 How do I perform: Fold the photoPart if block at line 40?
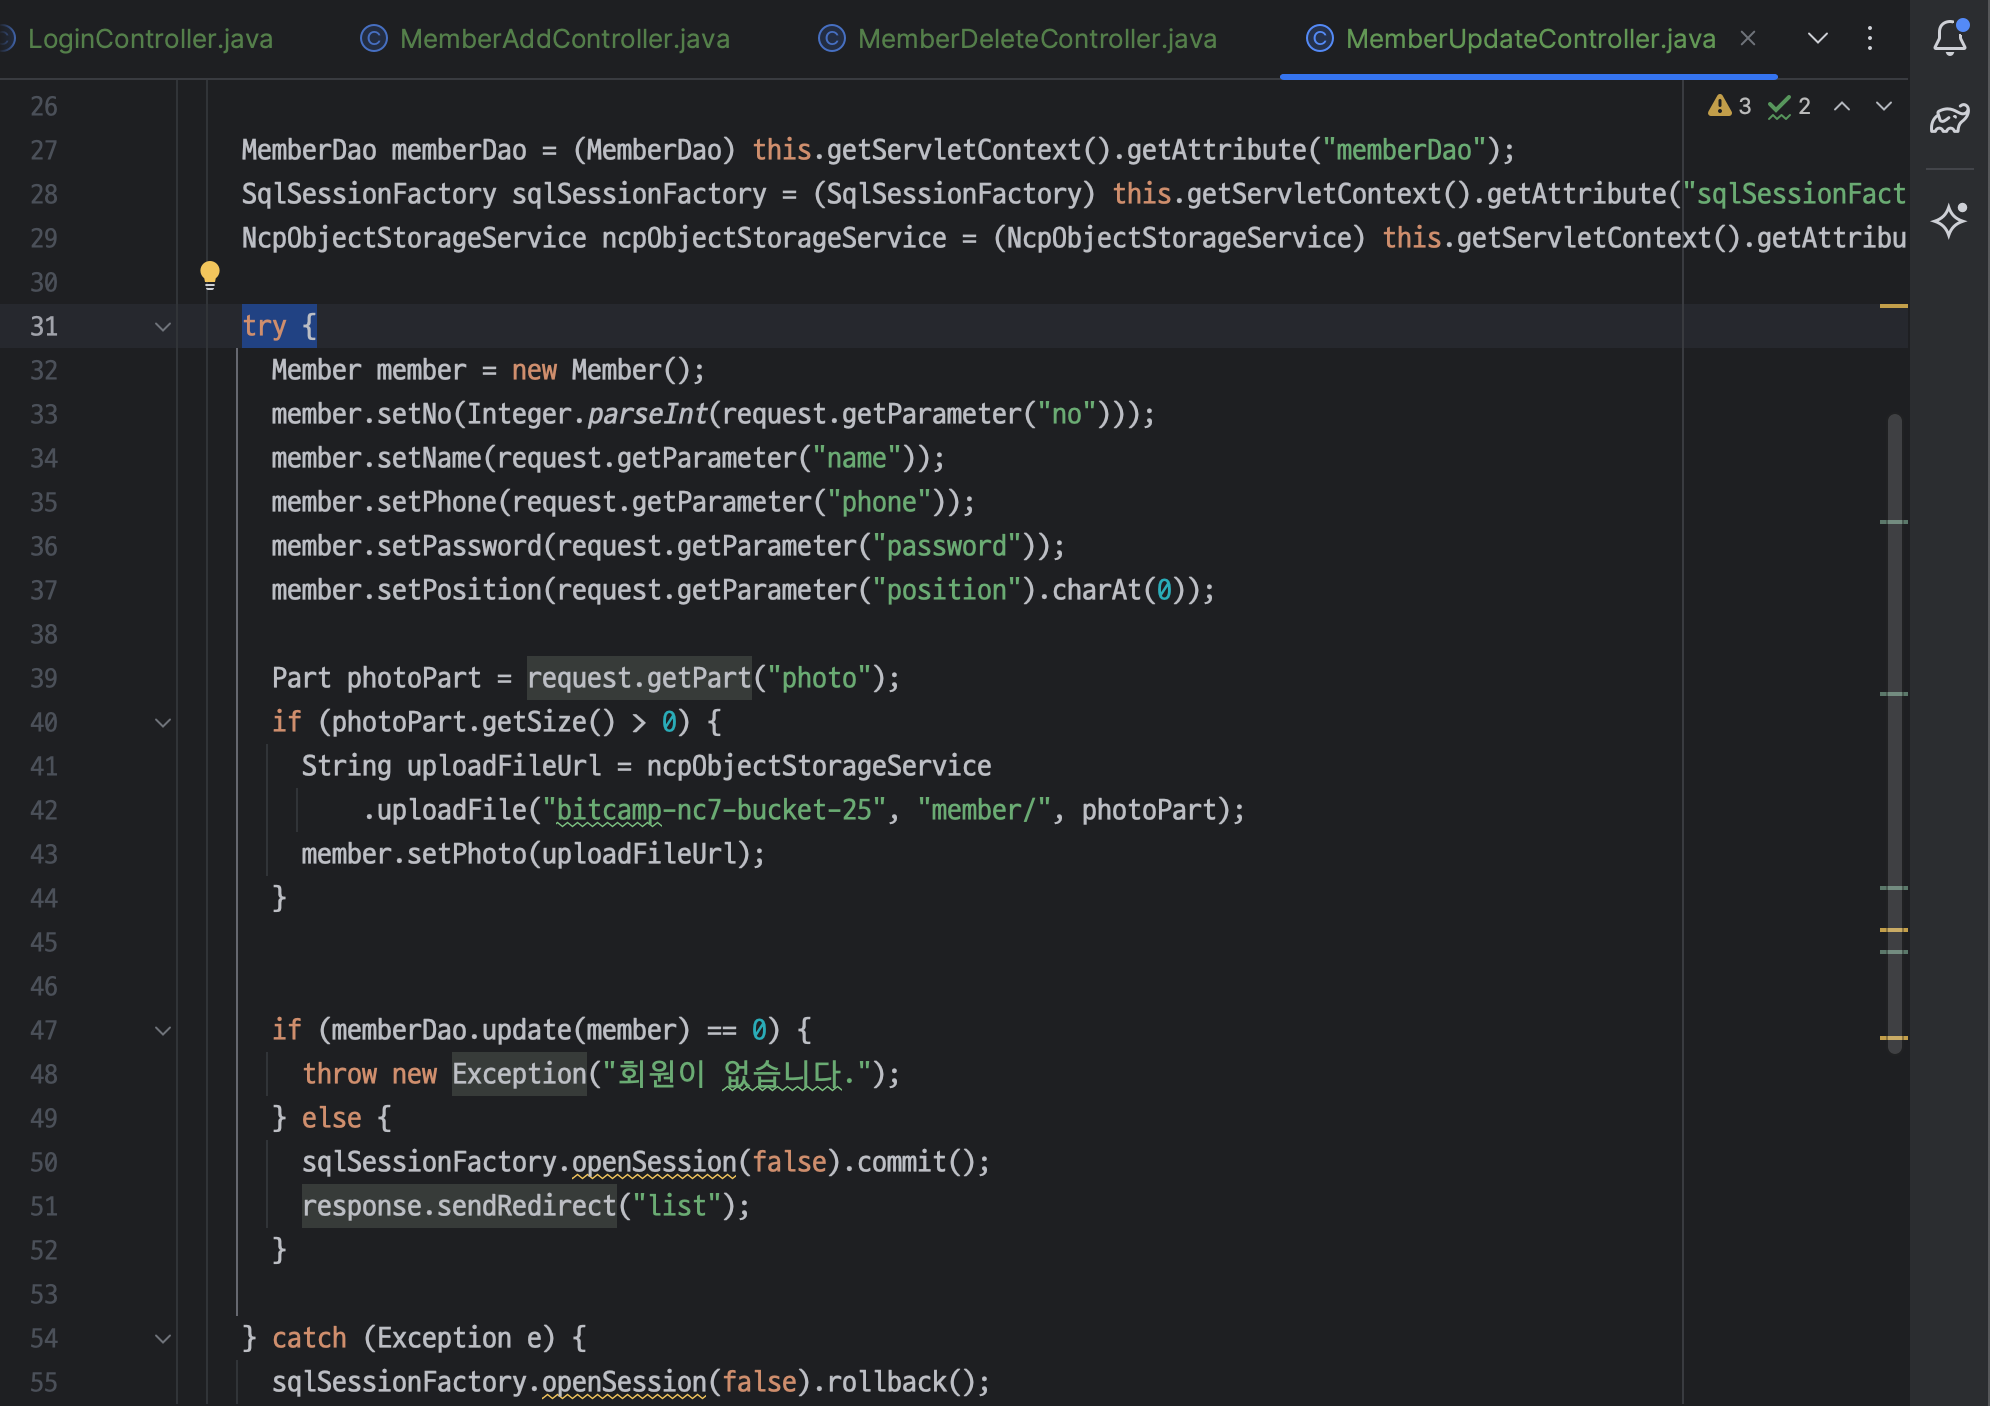coord(163,722)
